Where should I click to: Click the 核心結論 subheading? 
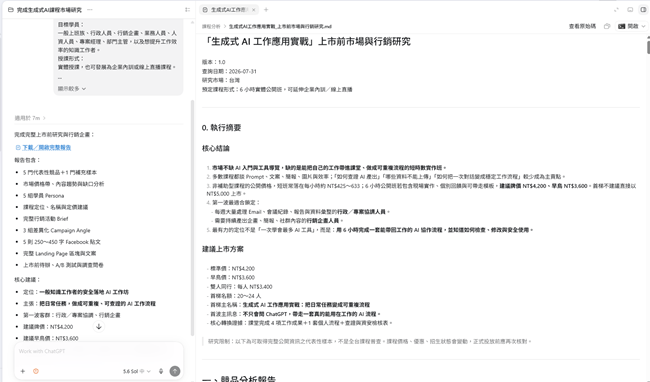(216, 148)
